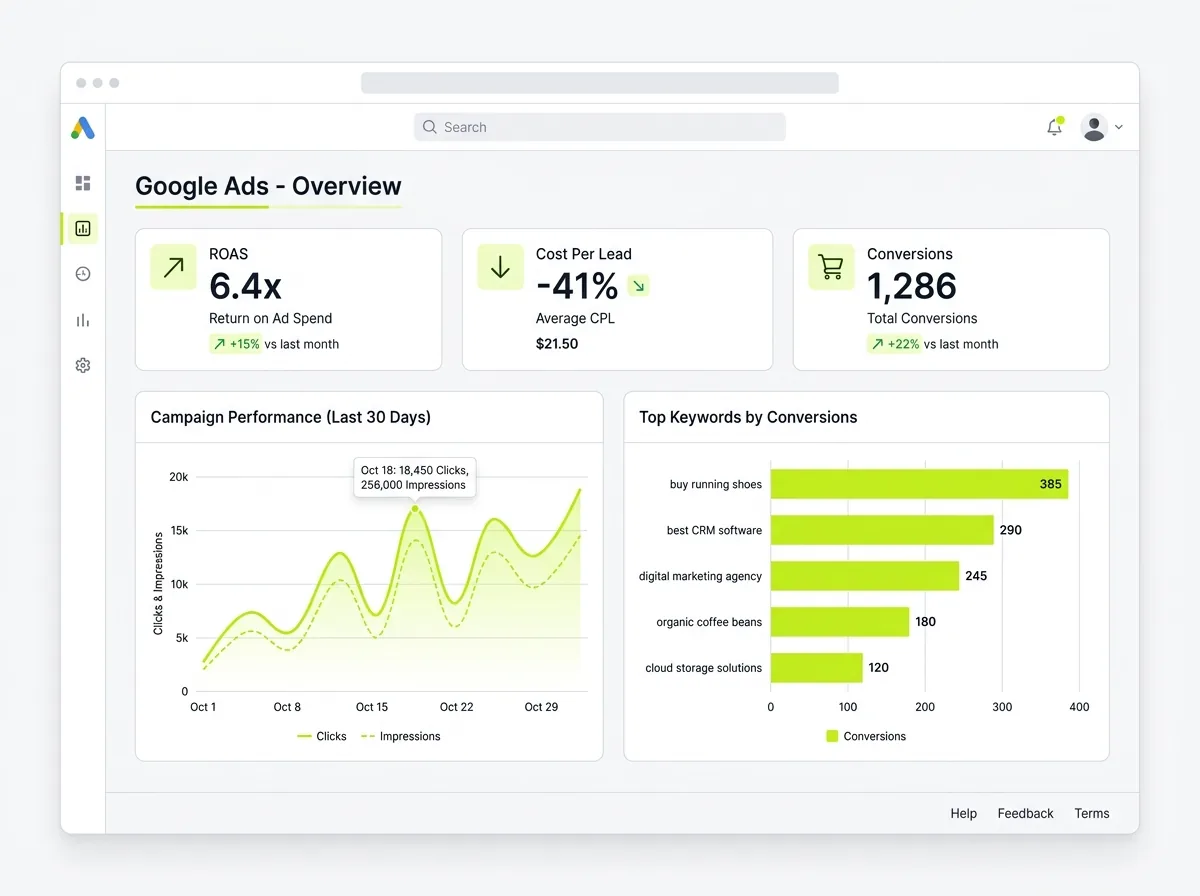Click the browser address bar
1200x896 pixels.
pyautogui.click(x=600, y=83)
